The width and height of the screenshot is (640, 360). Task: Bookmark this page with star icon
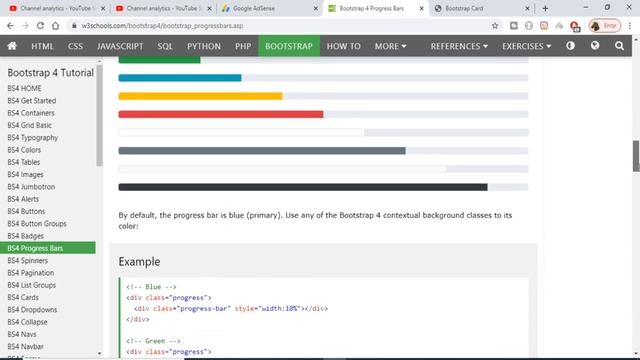click(x=495, y=26)
